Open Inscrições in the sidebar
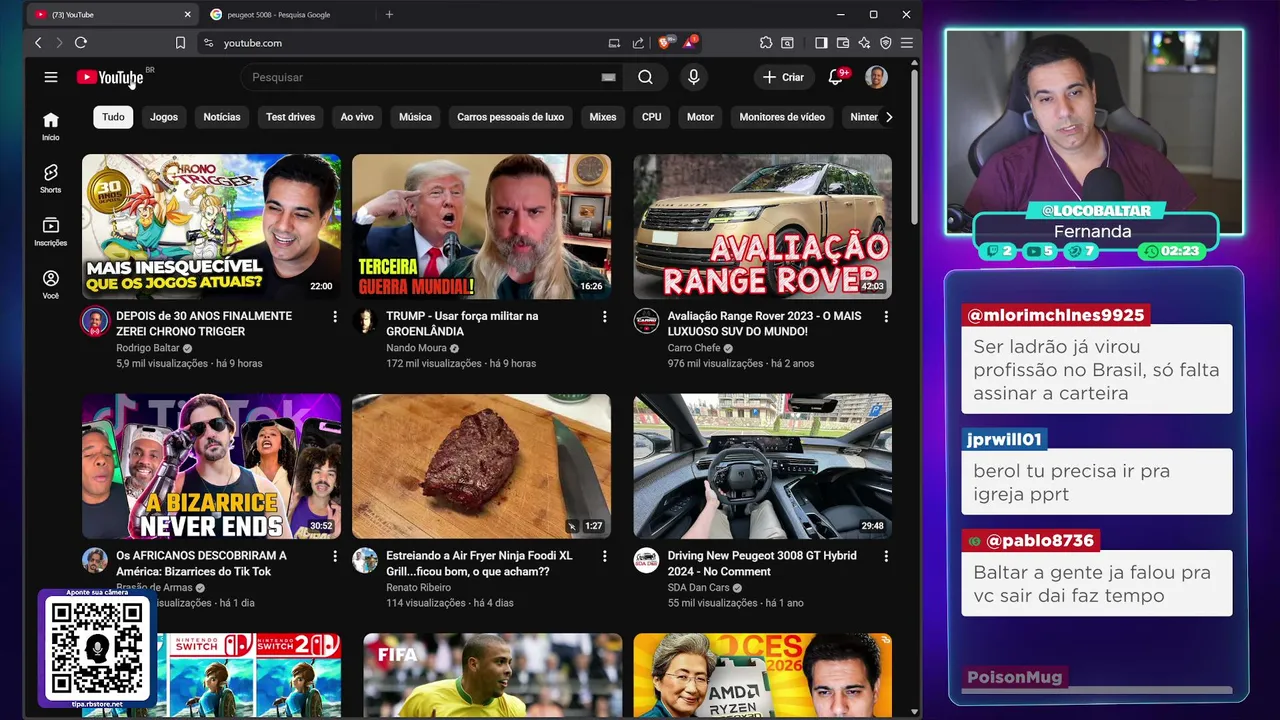The image size is (1280, 720). point(51,232)
